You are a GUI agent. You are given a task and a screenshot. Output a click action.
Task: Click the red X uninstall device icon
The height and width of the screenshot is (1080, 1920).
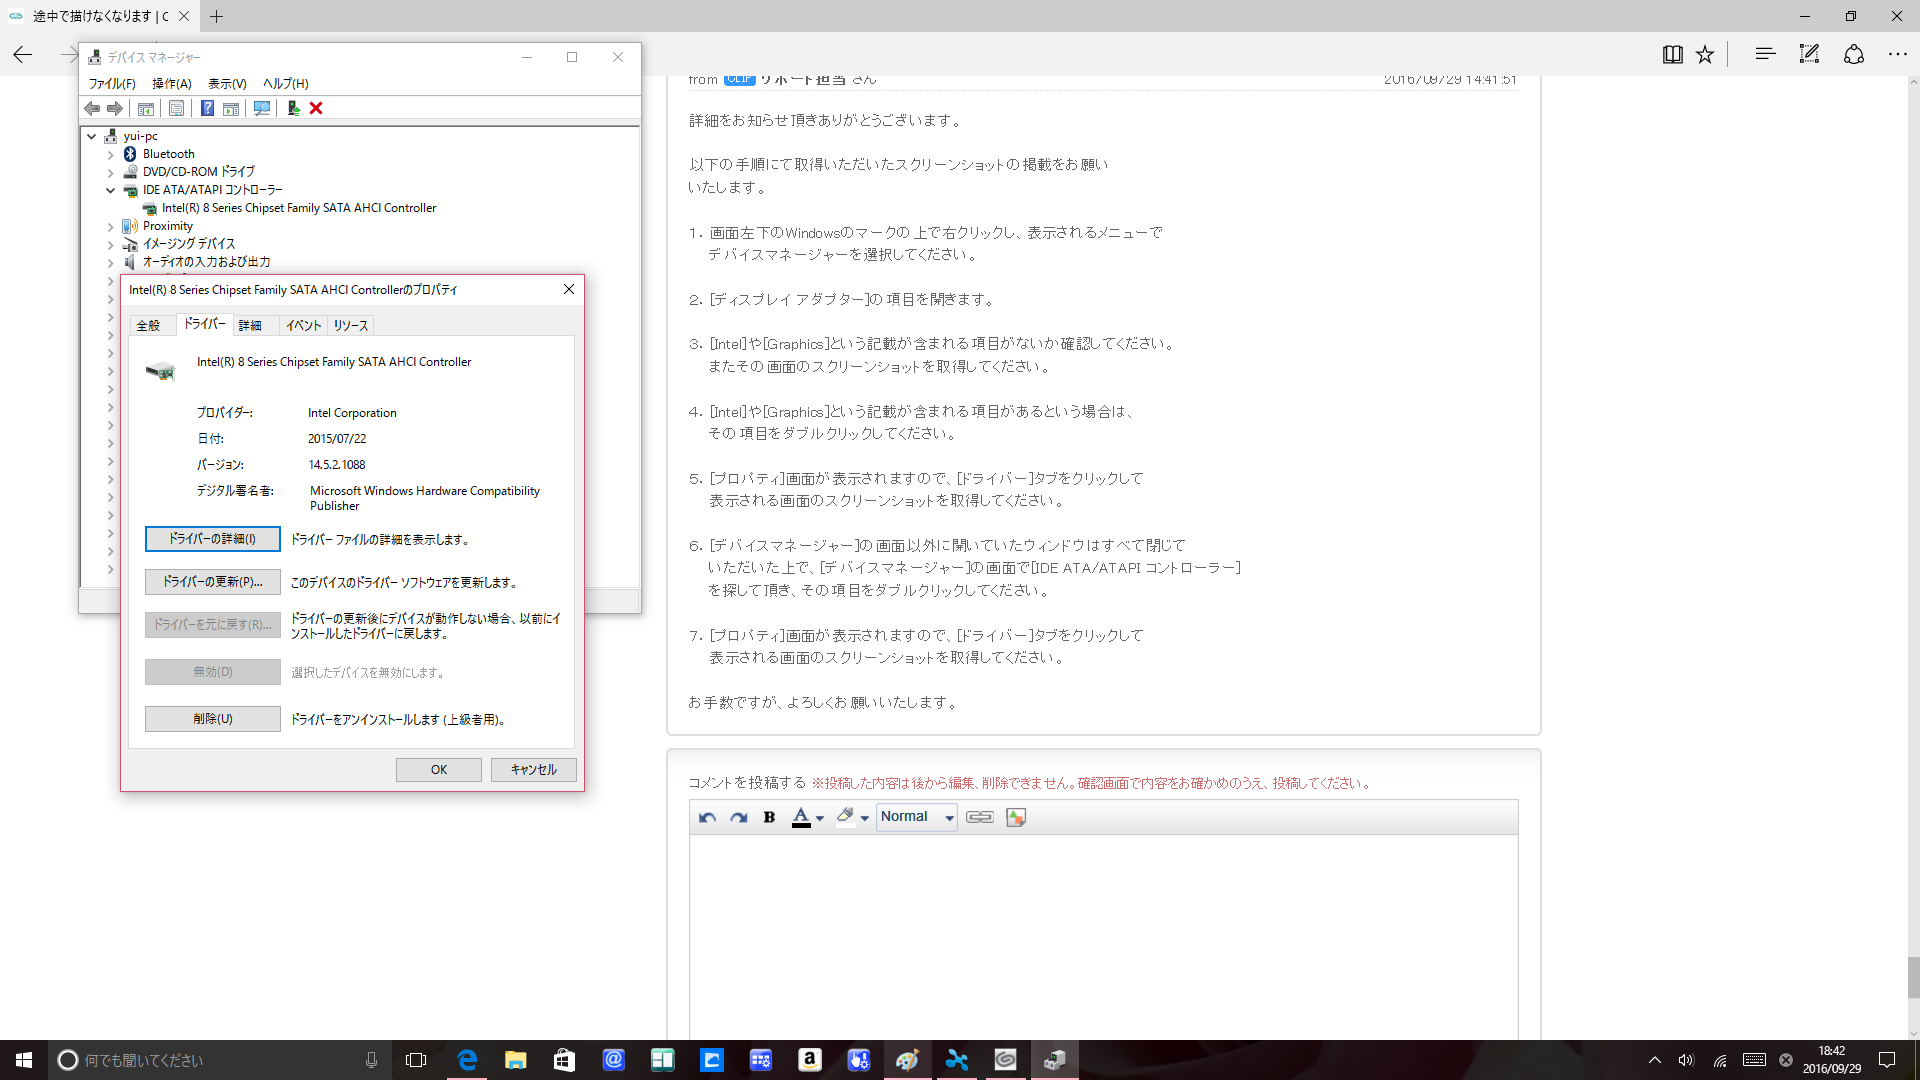point(316,108)
